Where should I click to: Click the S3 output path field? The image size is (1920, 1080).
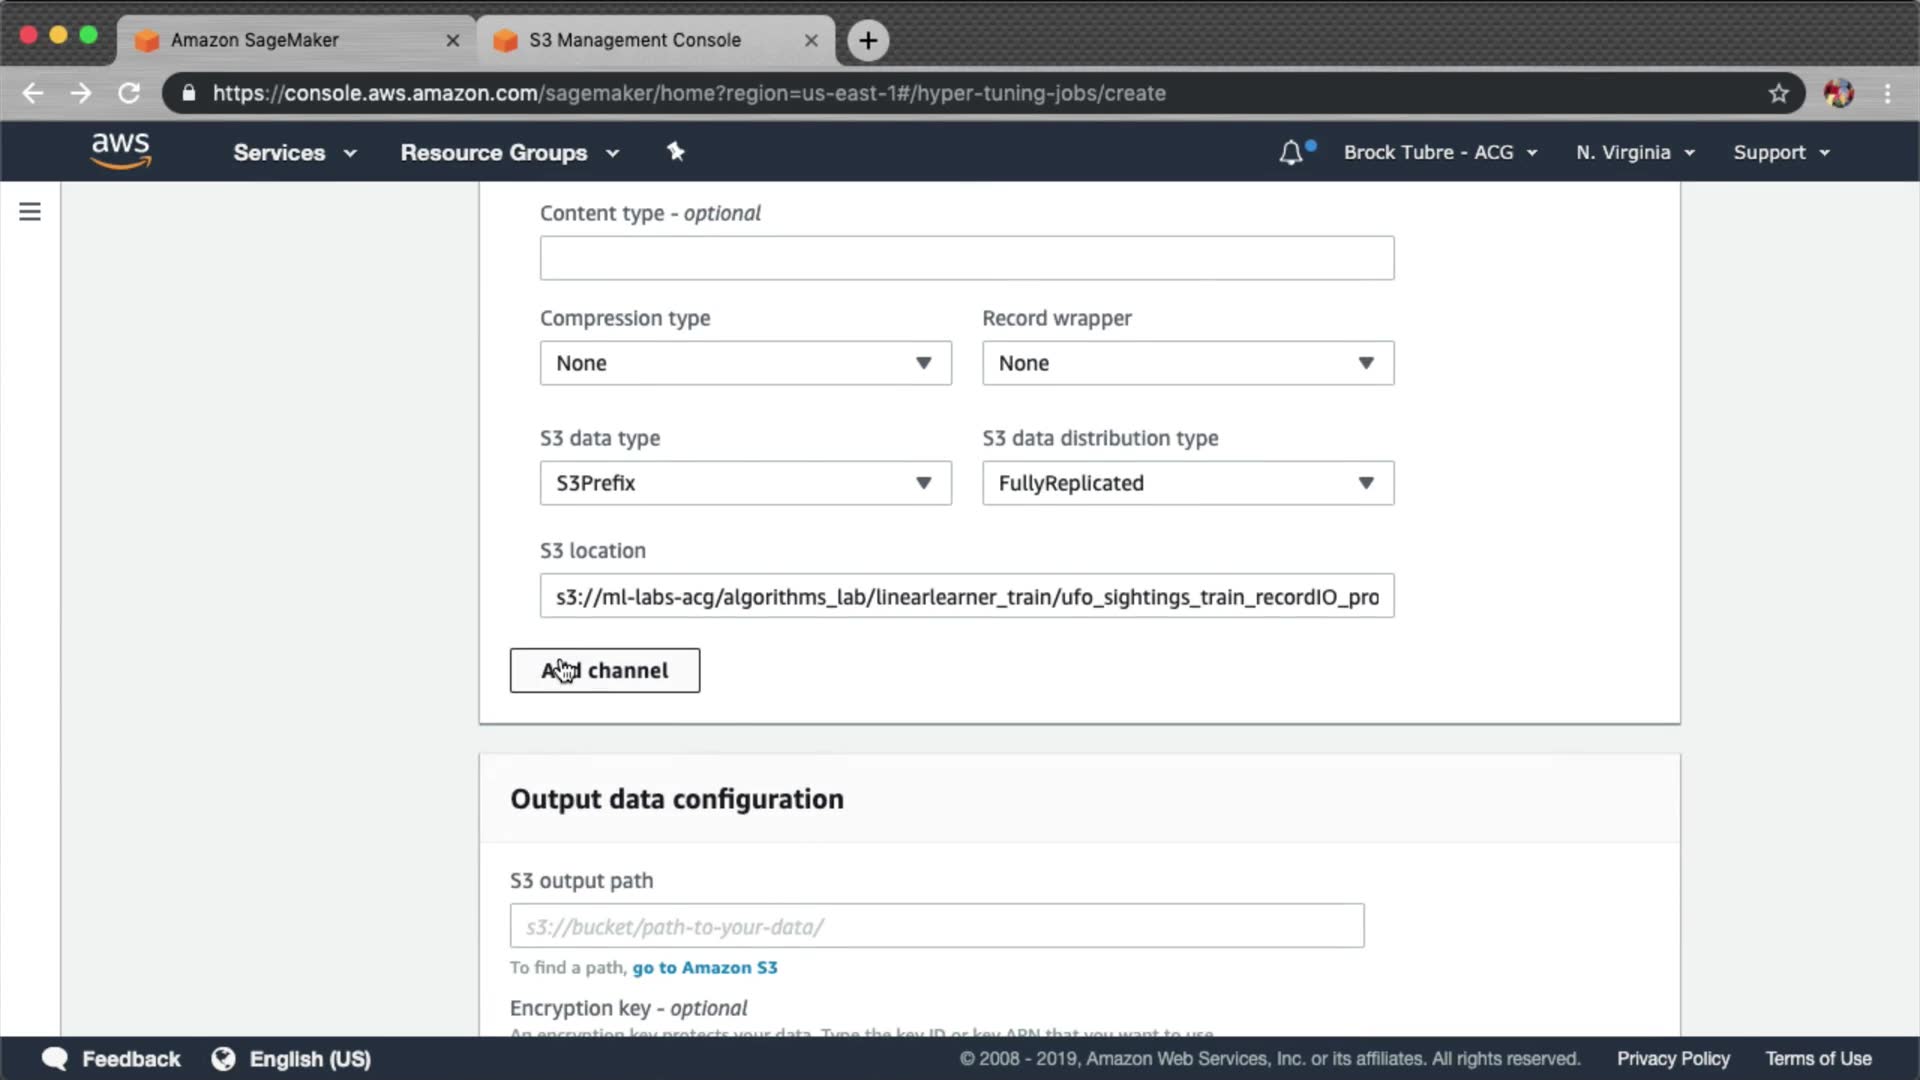pos(936,926)
